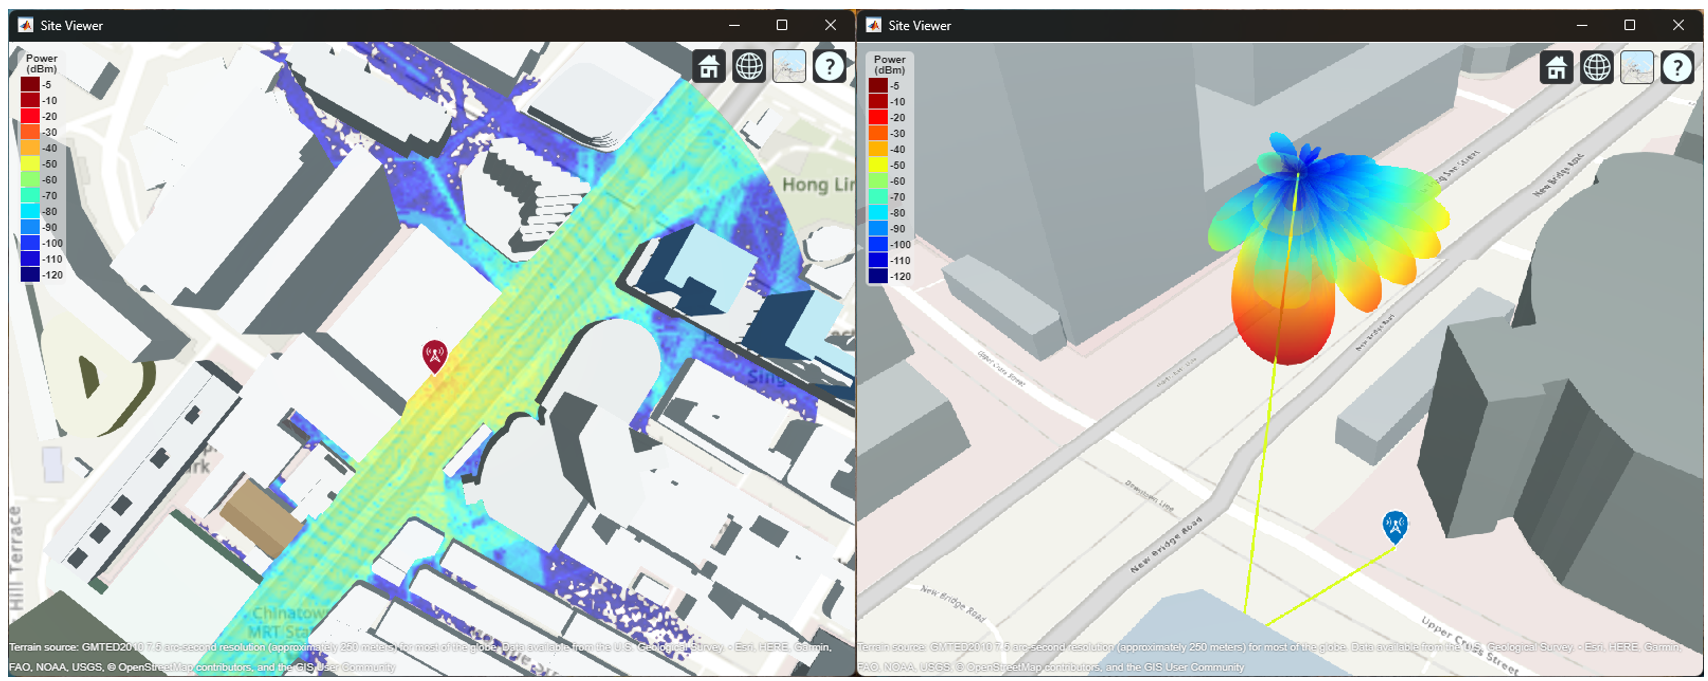Minimize the right Site Viewer window

[x=1582, y=25]
